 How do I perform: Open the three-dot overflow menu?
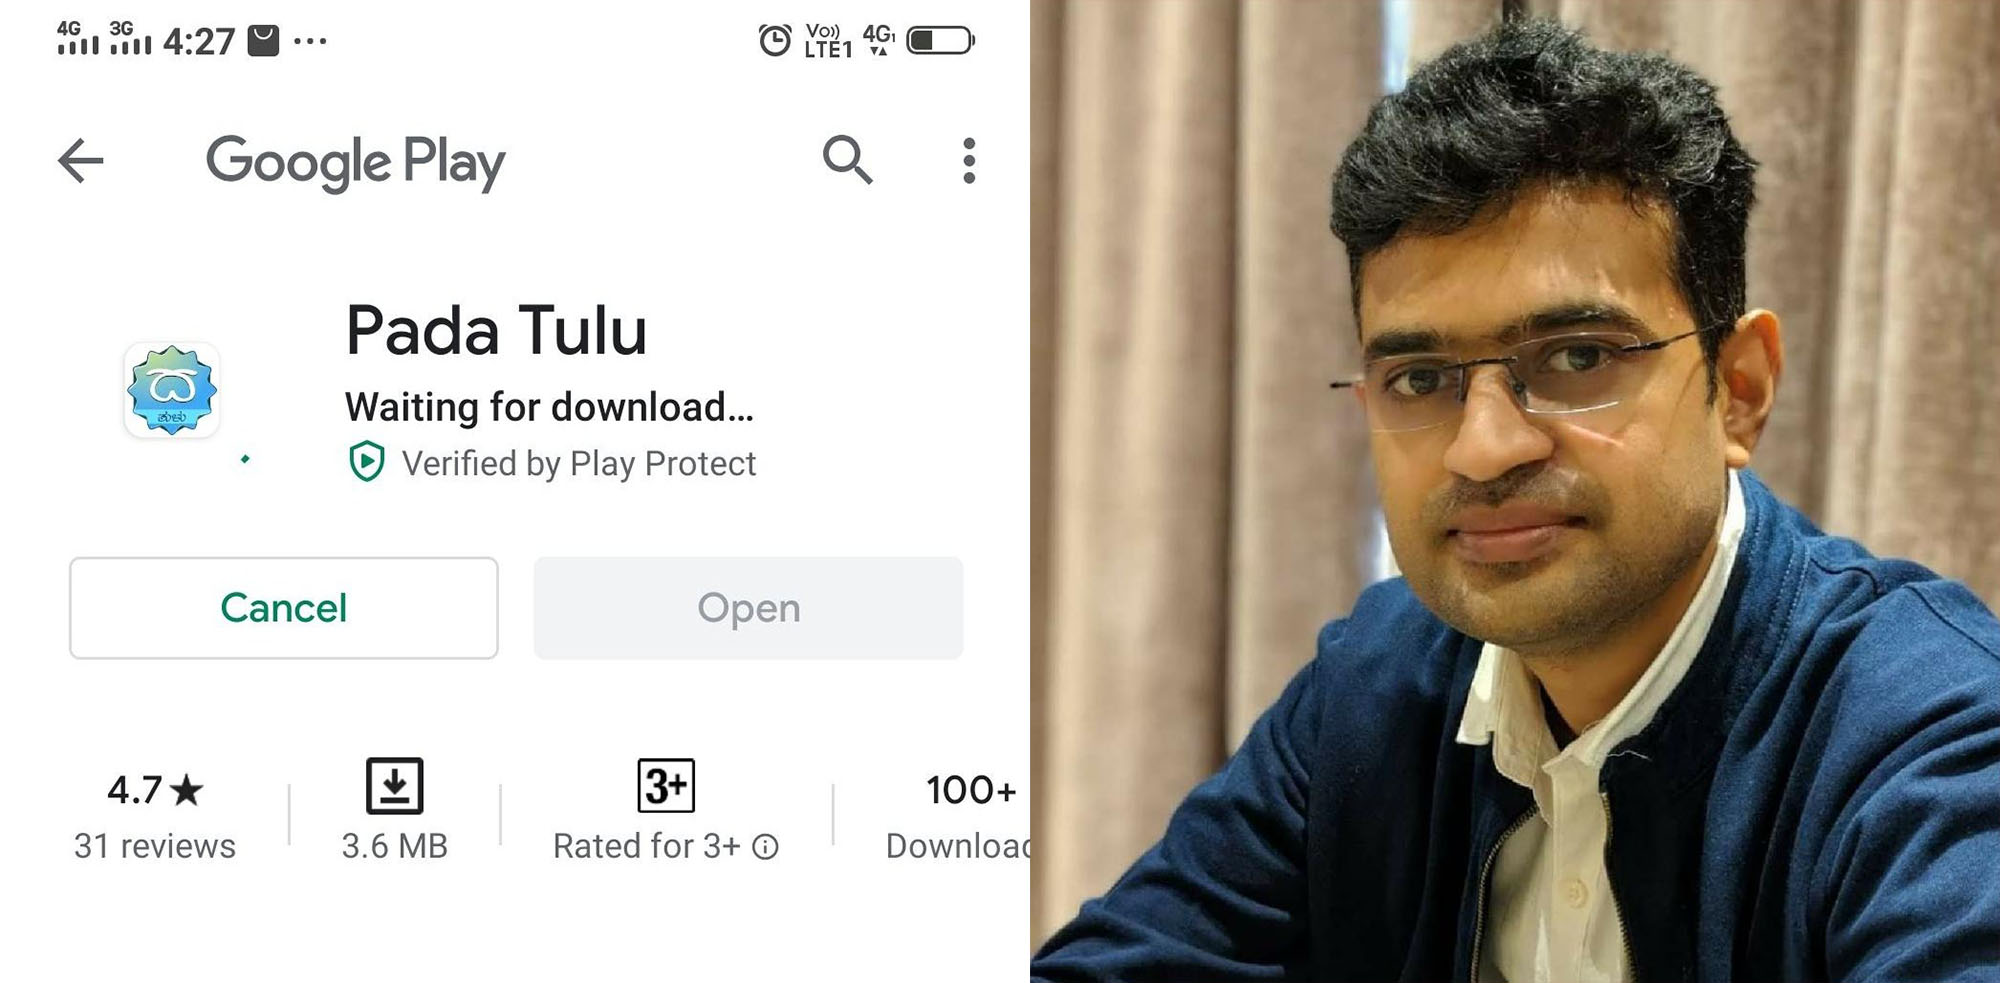coord(968,160)
